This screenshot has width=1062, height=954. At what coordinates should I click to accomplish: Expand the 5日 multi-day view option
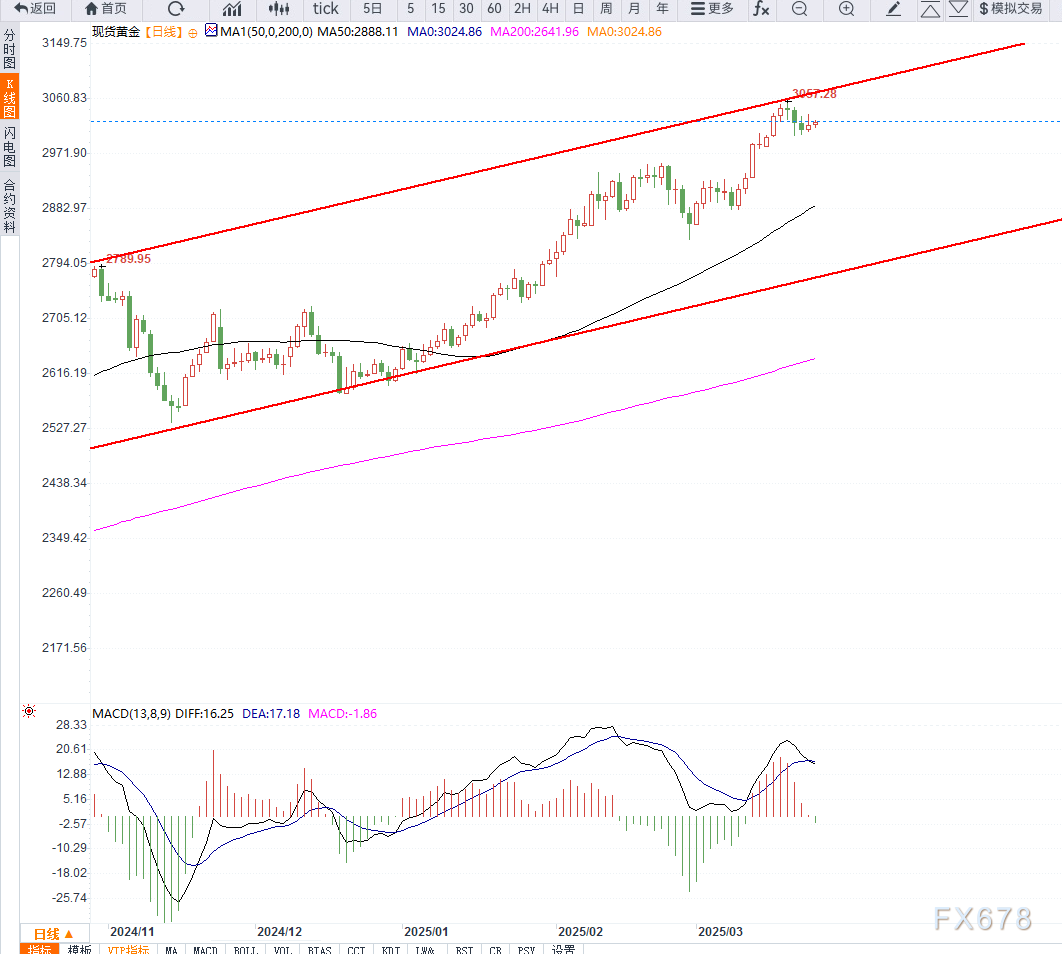click(372, 9)
